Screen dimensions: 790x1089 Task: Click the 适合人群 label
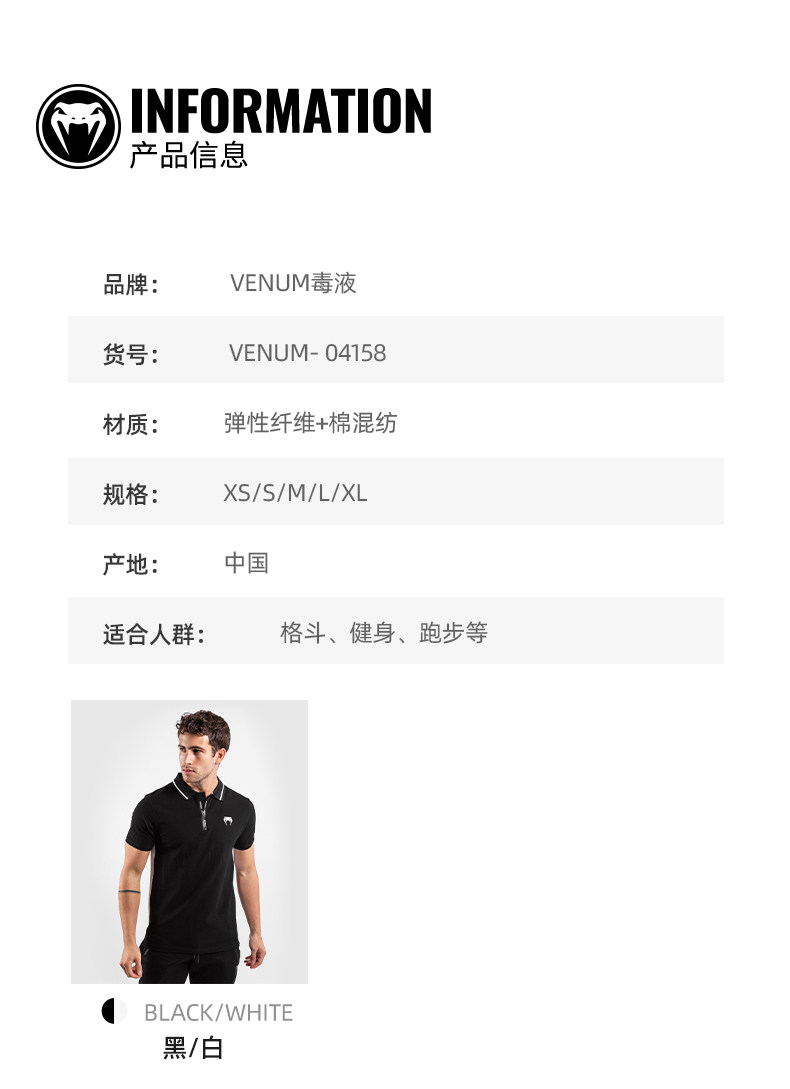[154, 634]
